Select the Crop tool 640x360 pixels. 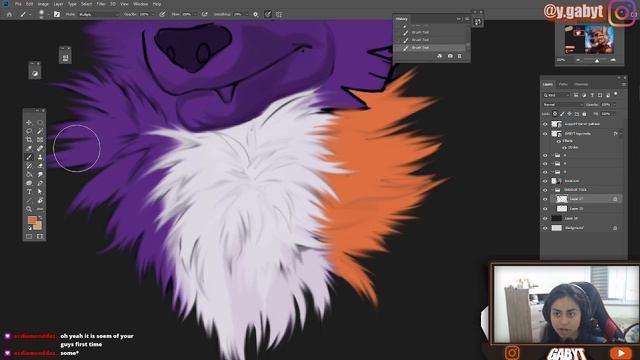click(29, 140)
